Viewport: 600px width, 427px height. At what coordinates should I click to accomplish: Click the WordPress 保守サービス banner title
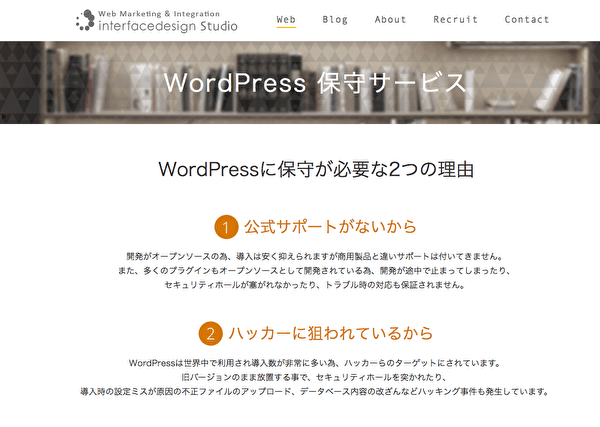315,83
